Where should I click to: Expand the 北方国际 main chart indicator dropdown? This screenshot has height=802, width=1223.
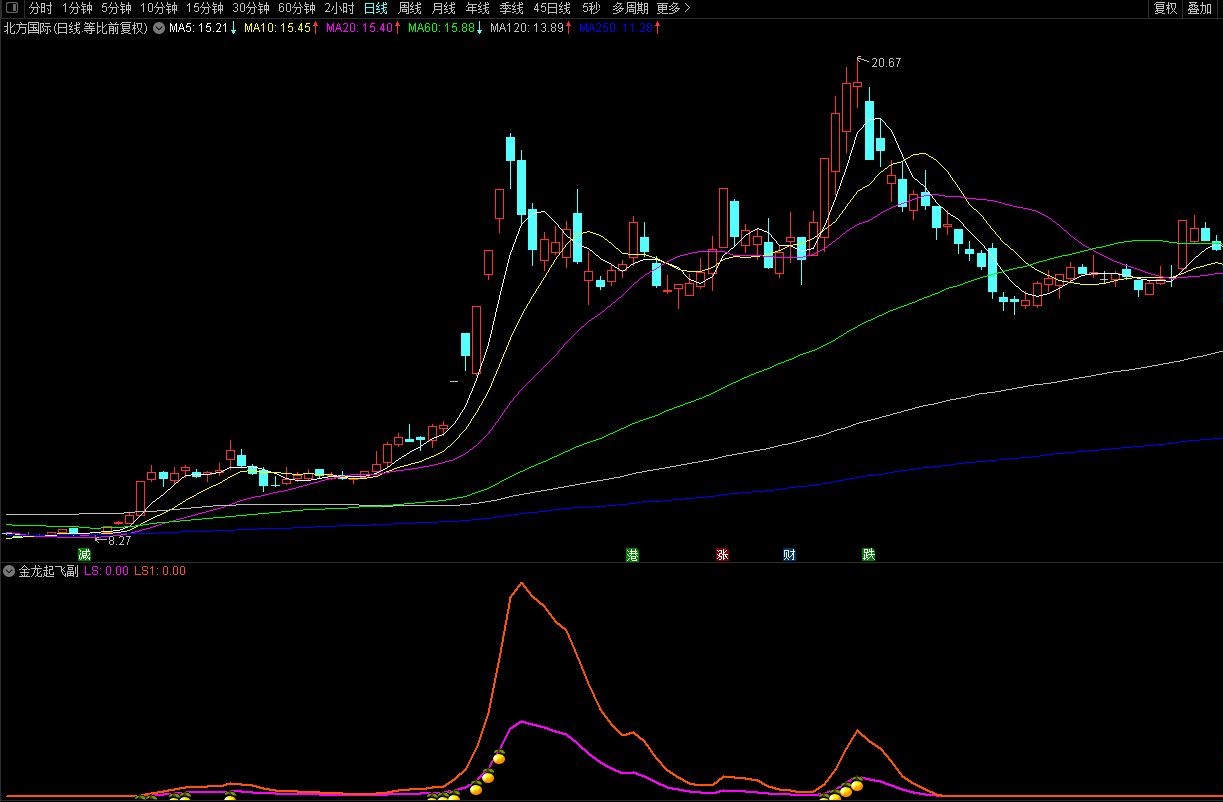[158, 28]
